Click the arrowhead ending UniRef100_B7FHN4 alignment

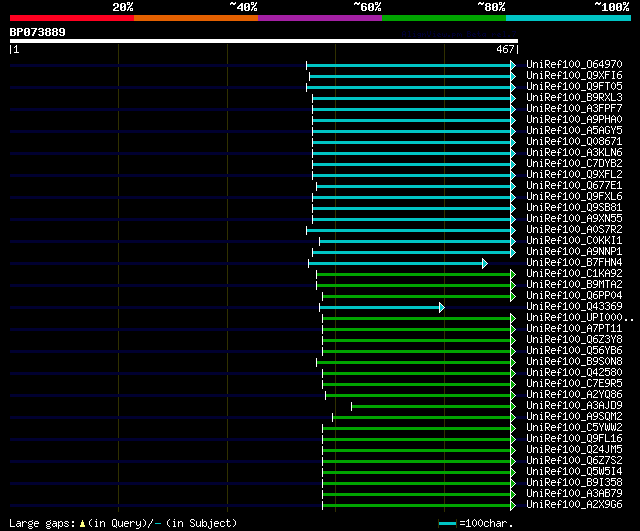485,264
